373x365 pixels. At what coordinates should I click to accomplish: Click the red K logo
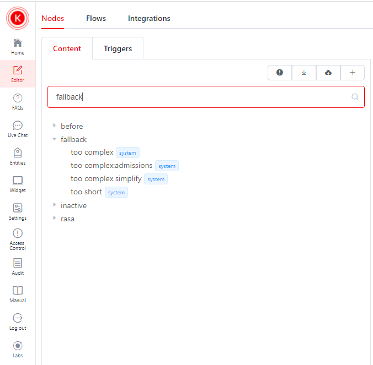click(17, 18)
